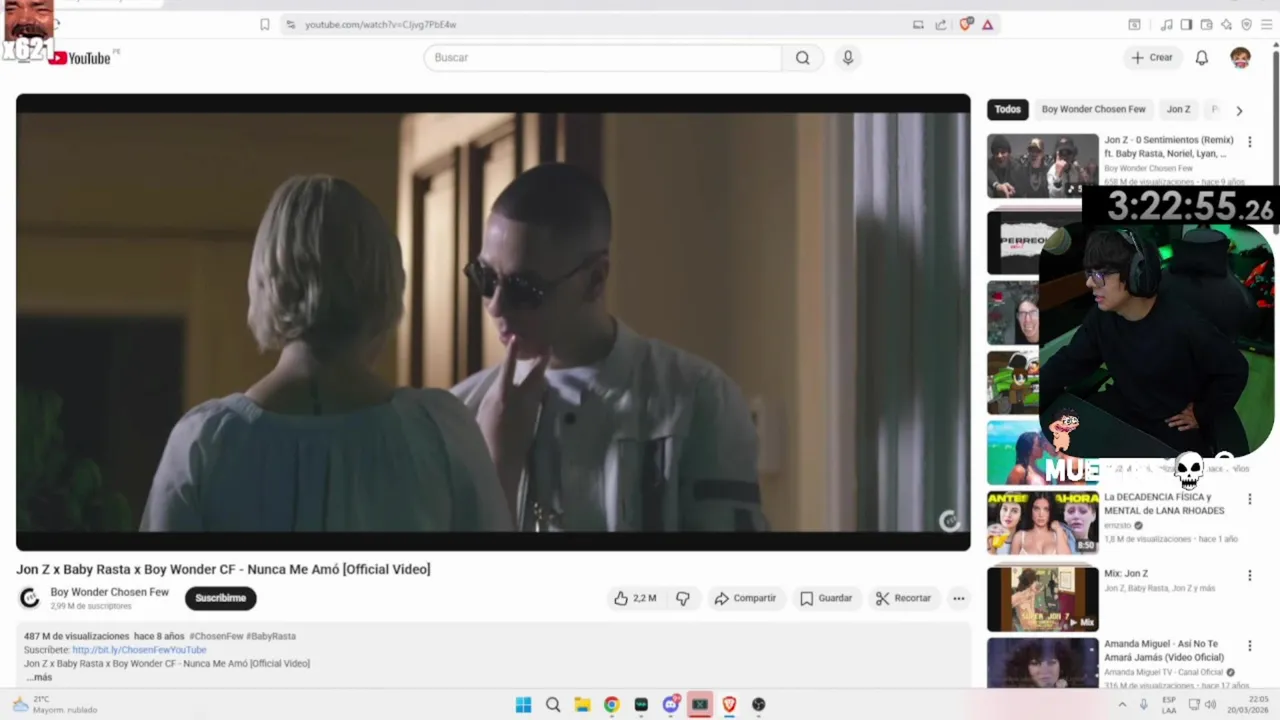
Task: Click the search magnifier button
Action: click(802, 58)
